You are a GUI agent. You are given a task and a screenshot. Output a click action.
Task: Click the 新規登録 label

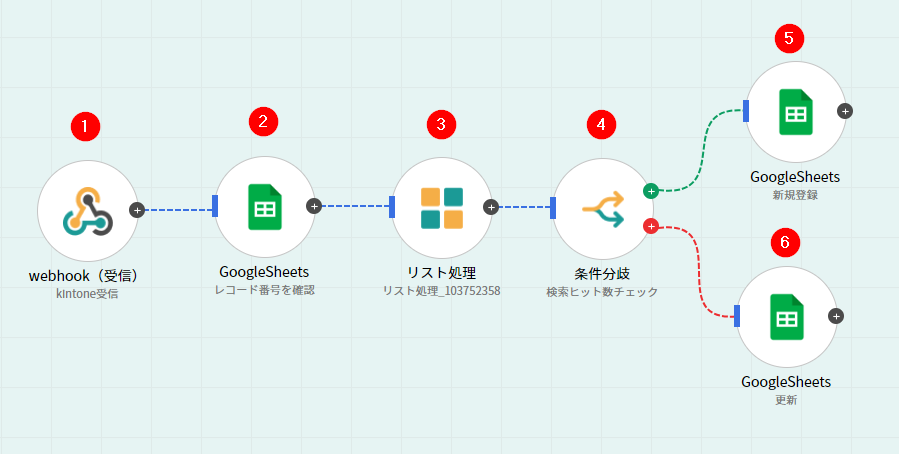[x=795, y=195]
